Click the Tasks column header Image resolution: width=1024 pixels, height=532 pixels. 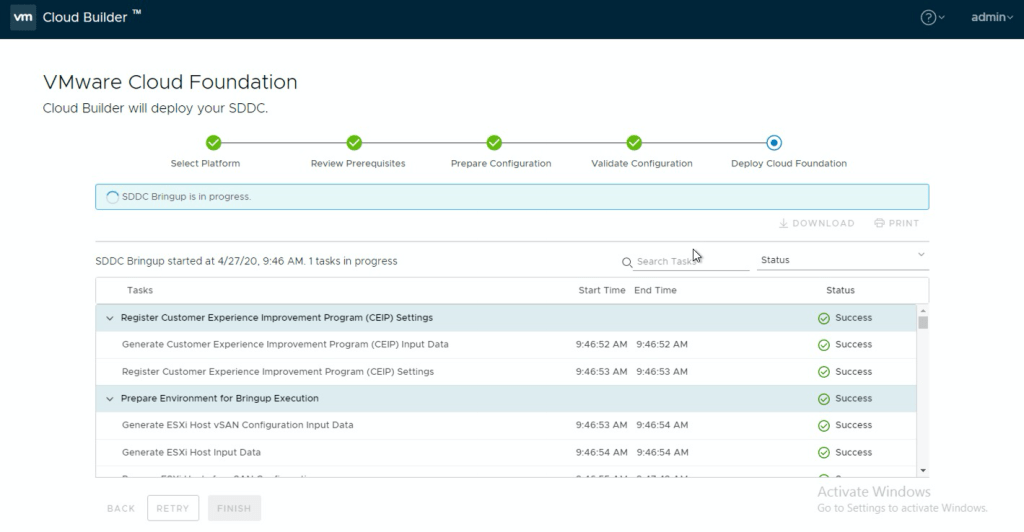[140, 290]
